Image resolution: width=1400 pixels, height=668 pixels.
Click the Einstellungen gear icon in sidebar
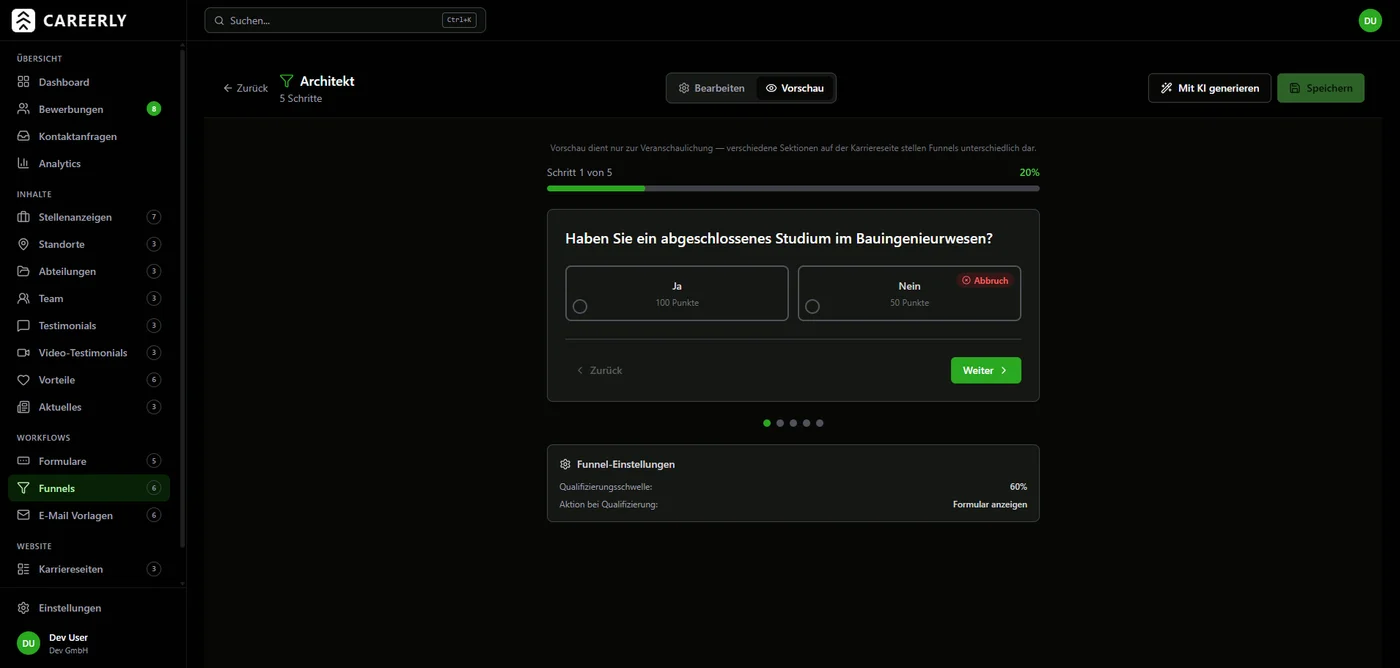pos(23,608)
